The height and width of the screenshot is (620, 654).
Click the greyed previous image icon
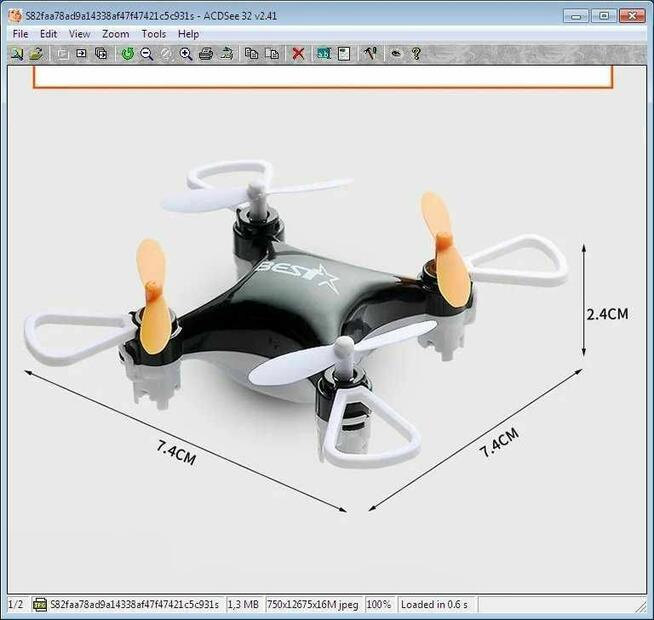(x=62, y=54)
